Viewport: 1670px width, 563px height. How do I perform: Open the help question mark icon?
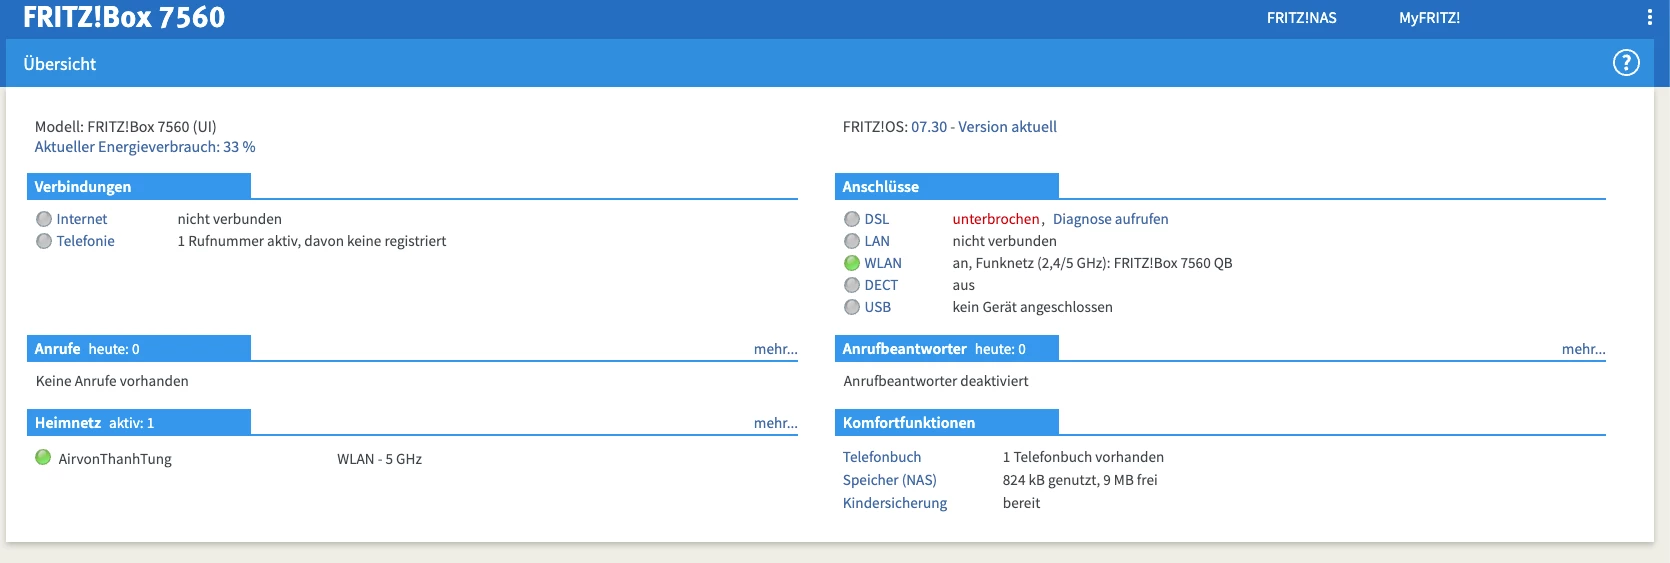[1626, 63]
